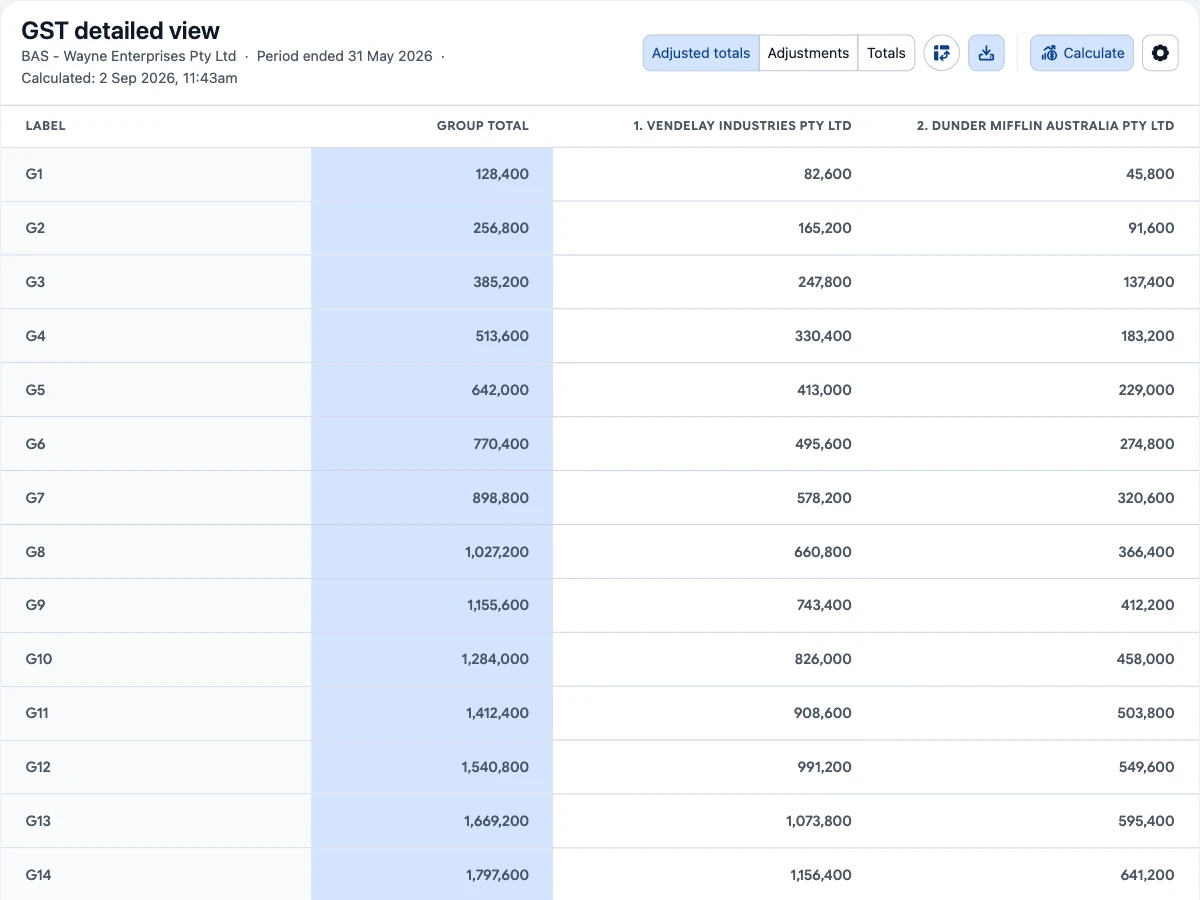Click group total 1,155,600 cell
This screenshot has width=1200, height=900.
click(x=498, y=605)
